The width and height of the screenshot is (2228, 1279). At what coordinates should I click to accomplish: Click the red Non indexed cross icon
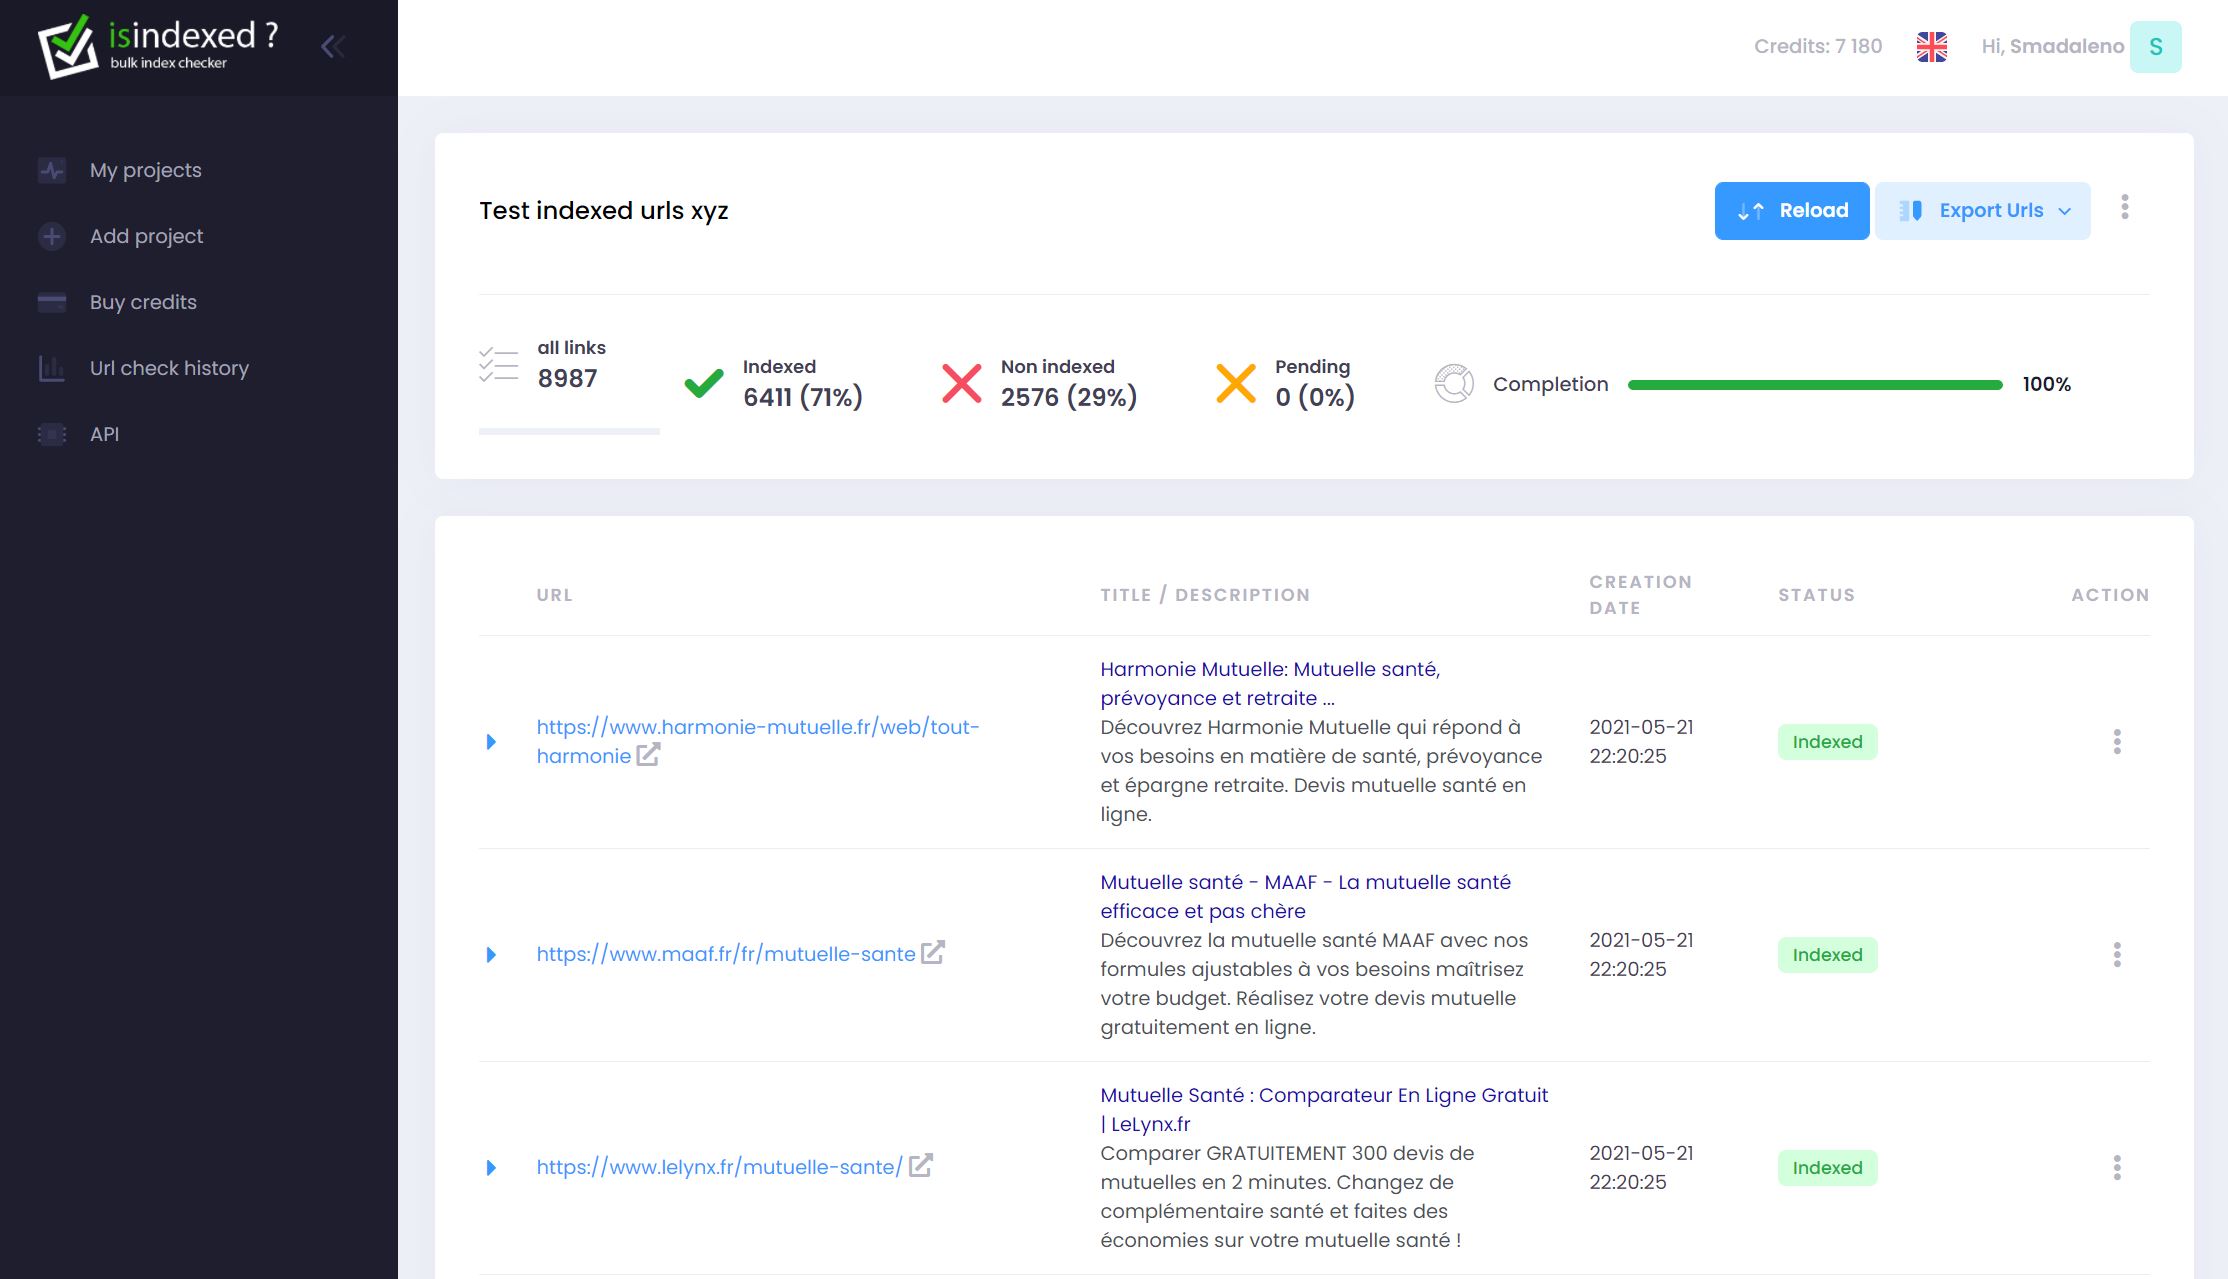[x=961, y=383]
